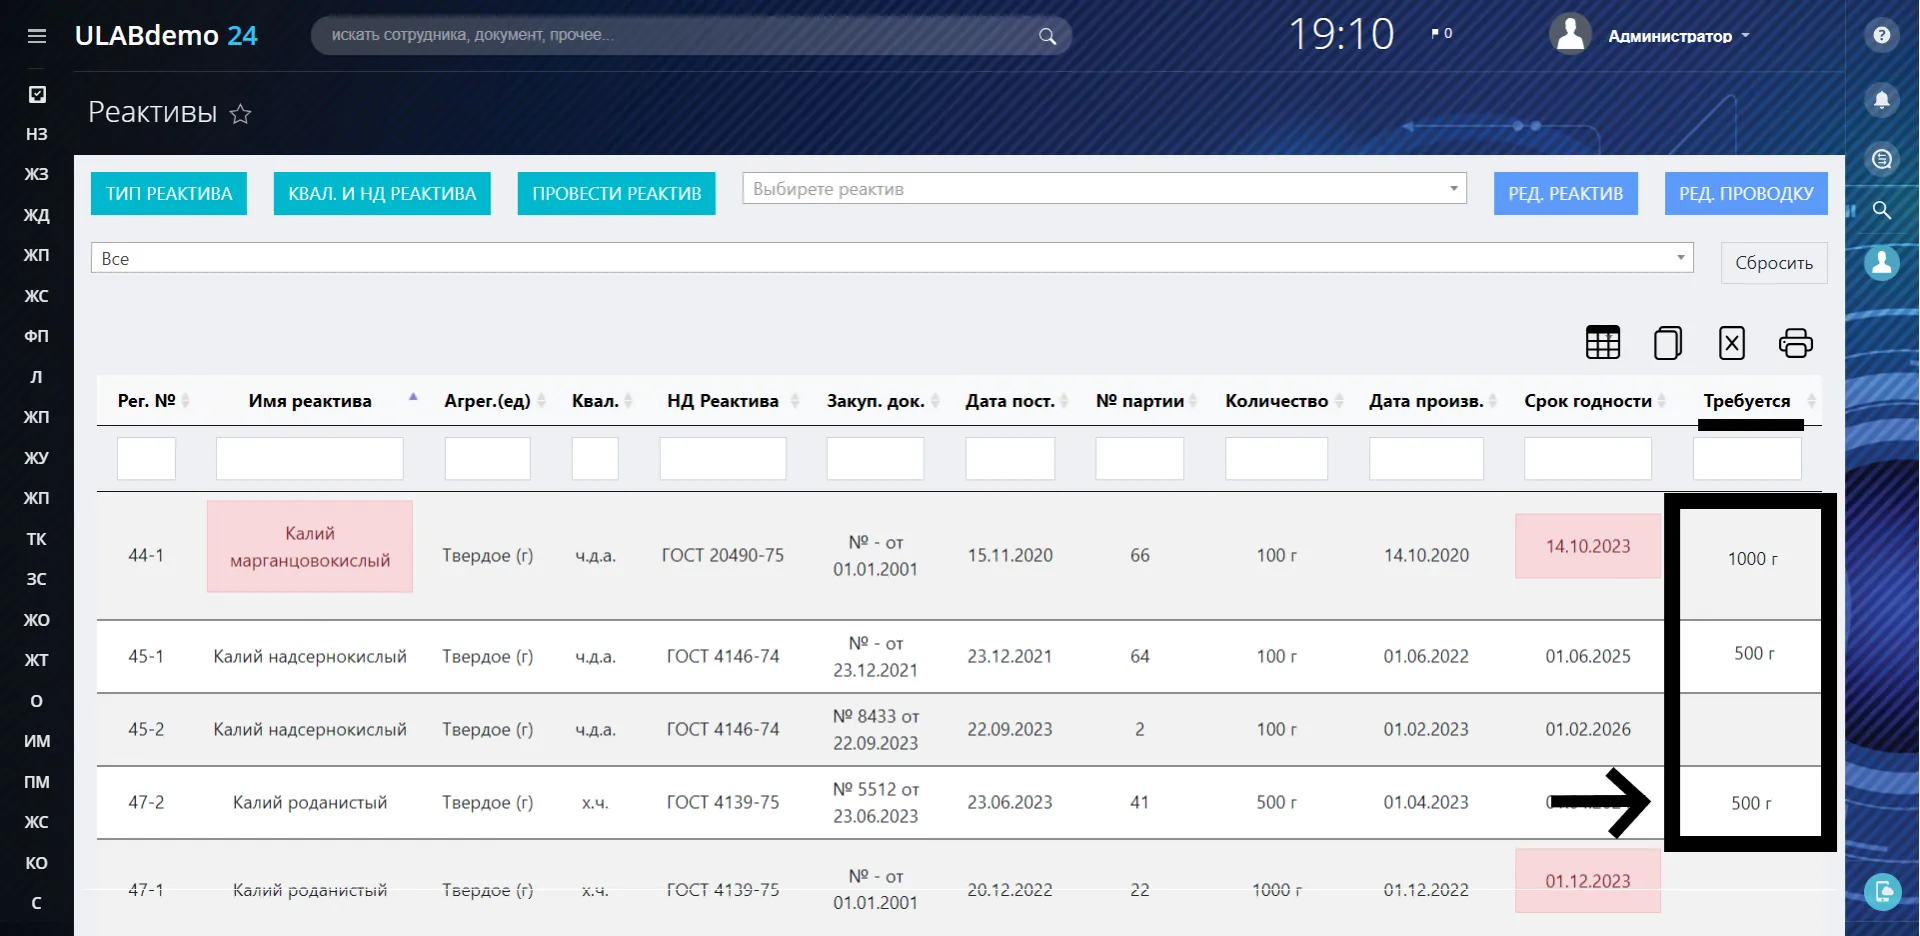Click the column visibility table icon

click(x=1603, y=343)
